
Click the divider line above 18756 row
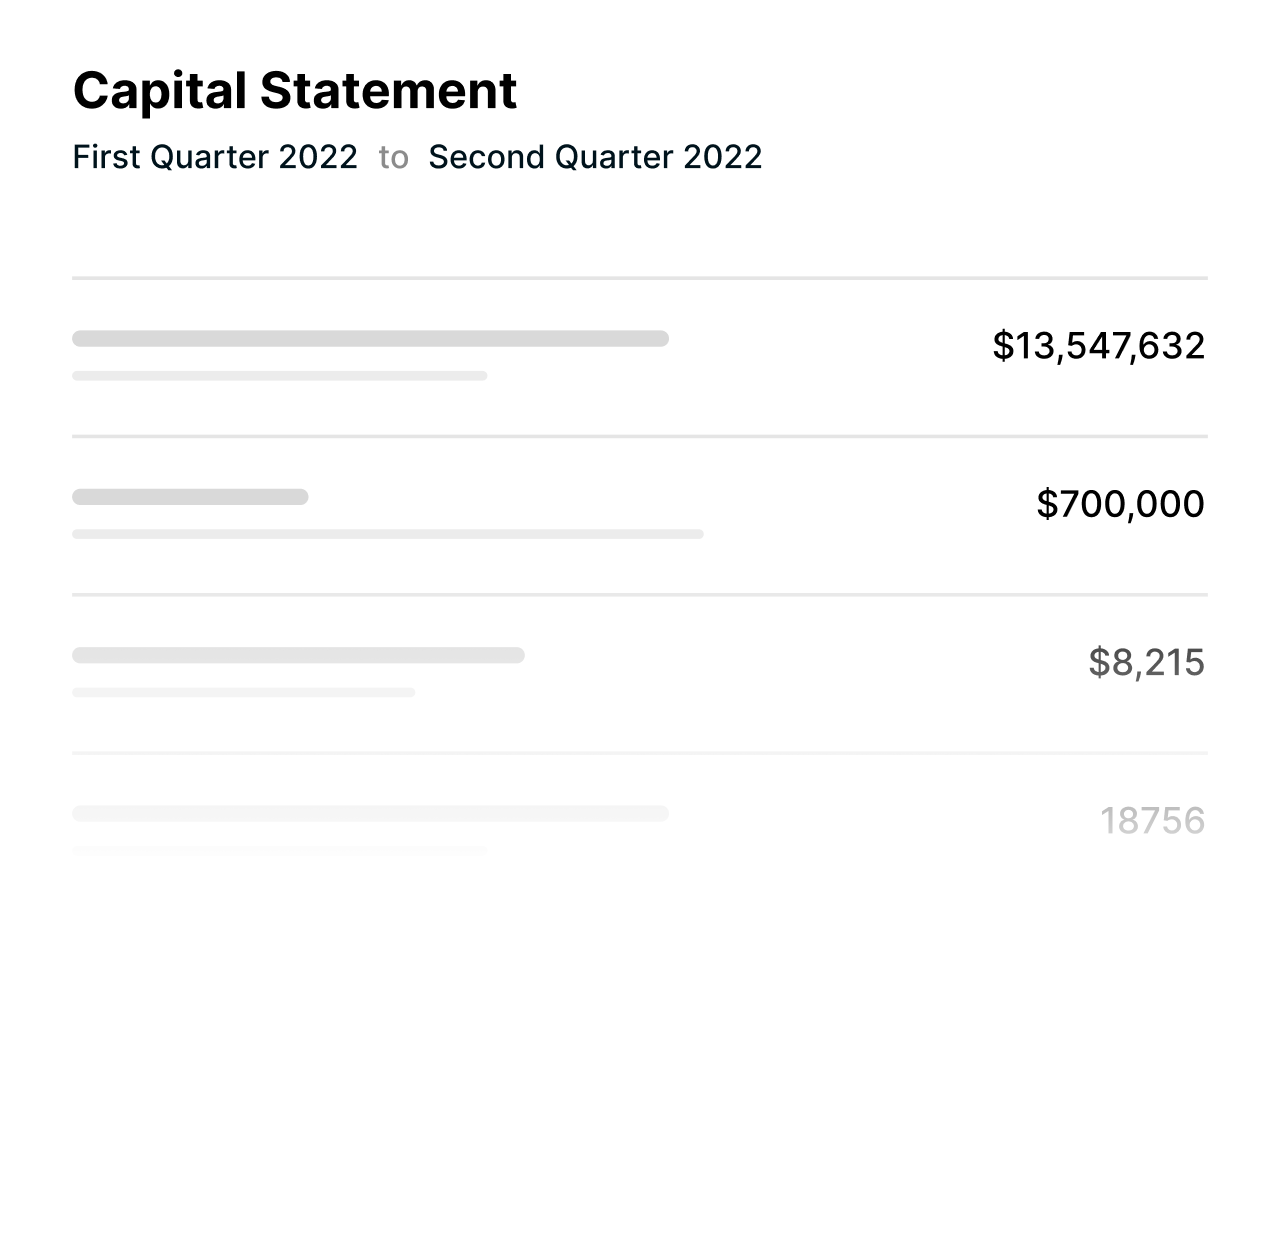640,753
